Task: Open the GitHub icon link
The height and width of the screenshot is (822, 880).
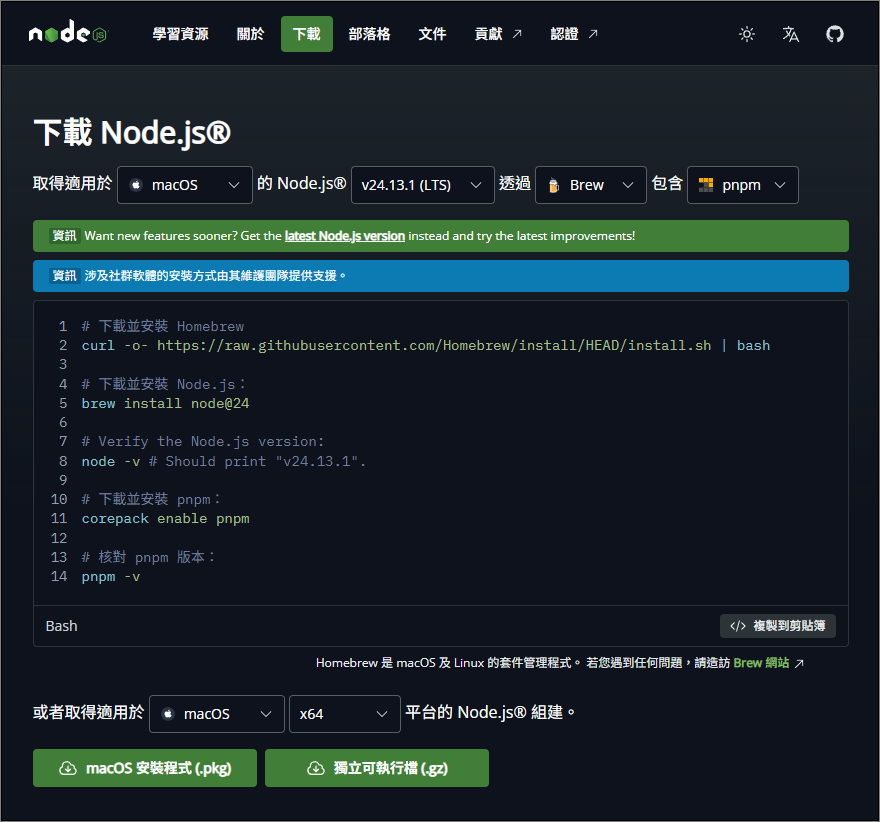Action: [x=835, y=34]
